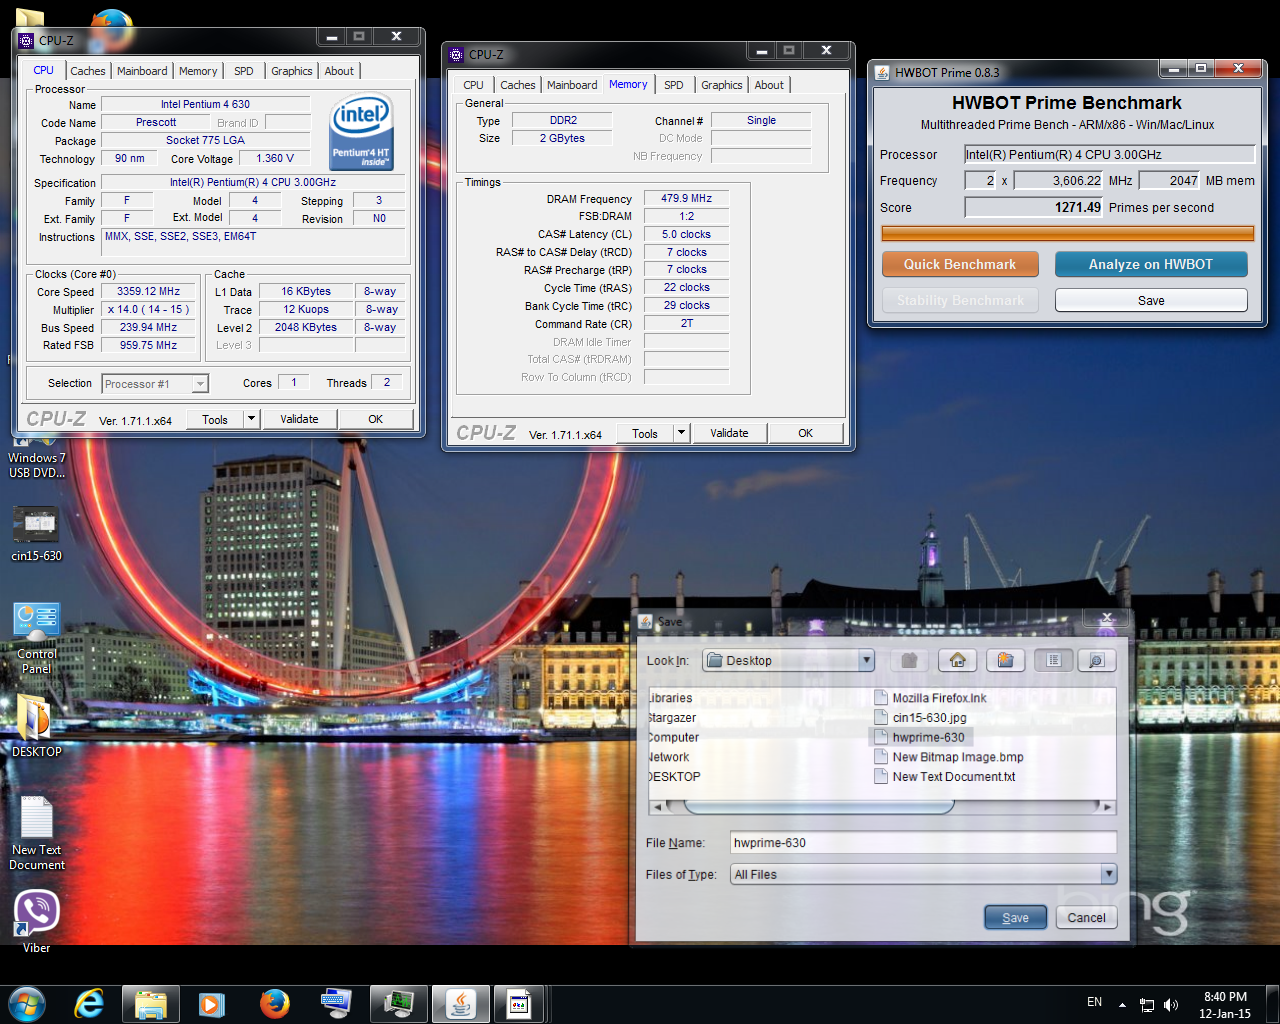Confirm Save in the Save dialog
The image size is (1280, 1024).
1015,918
